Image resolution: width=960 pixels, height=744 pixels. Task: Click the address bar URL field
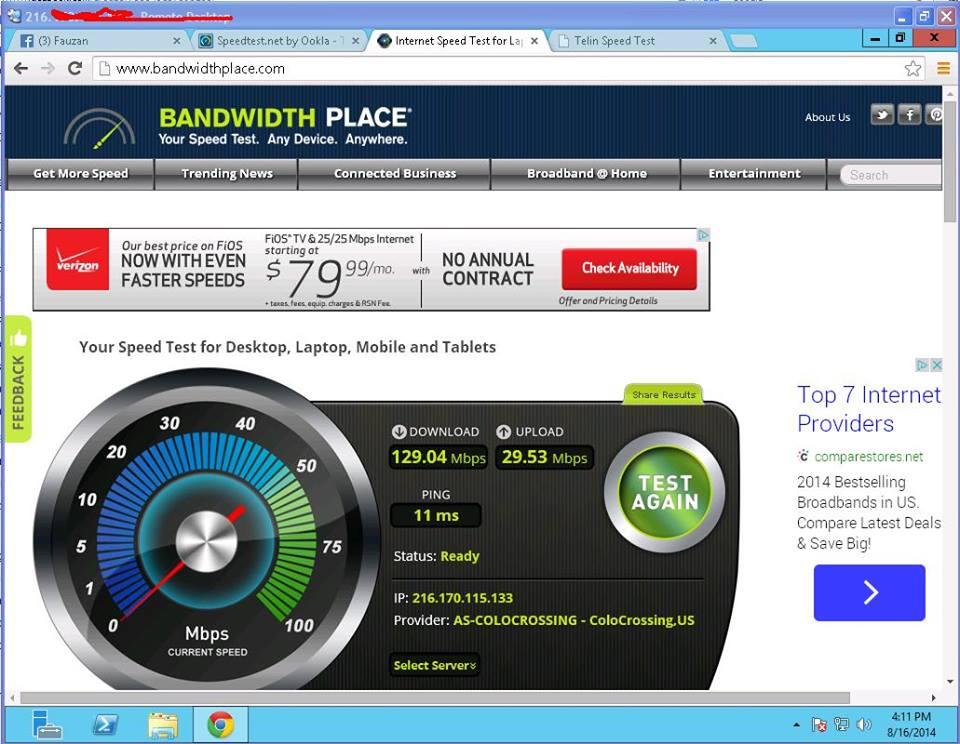501,69
